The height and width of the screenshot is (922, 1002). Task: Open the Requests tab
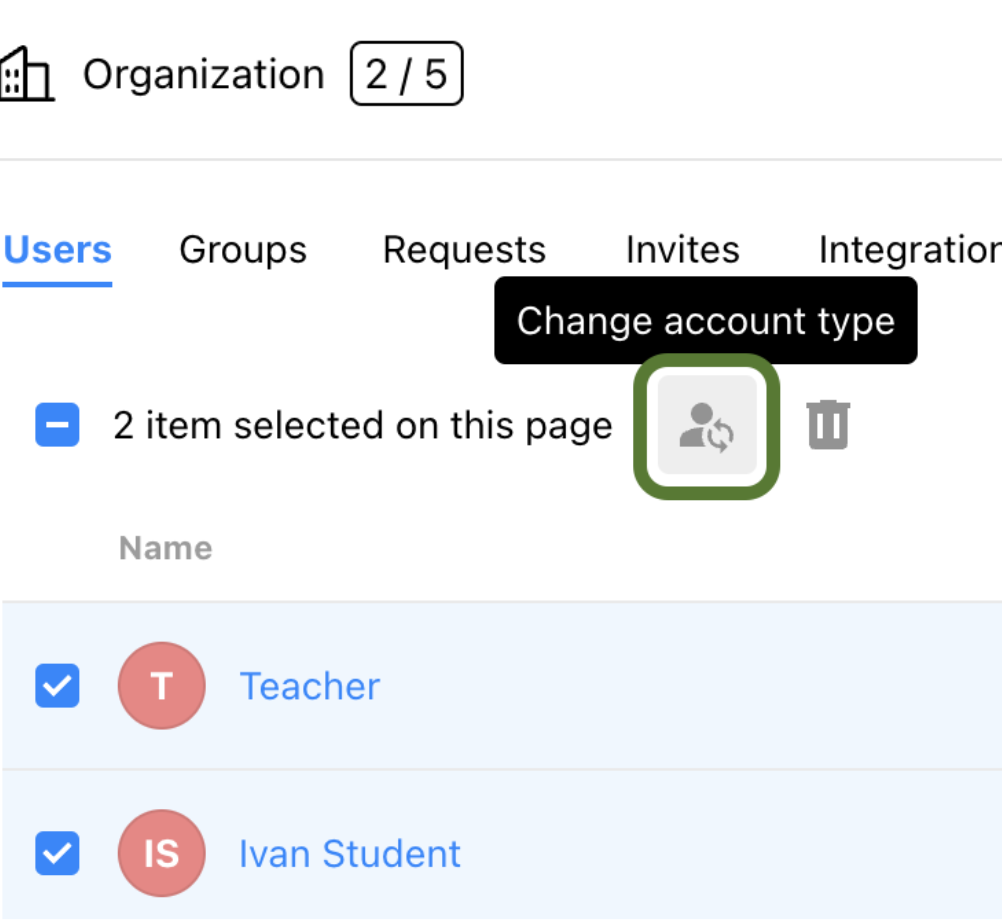point(465,250)
